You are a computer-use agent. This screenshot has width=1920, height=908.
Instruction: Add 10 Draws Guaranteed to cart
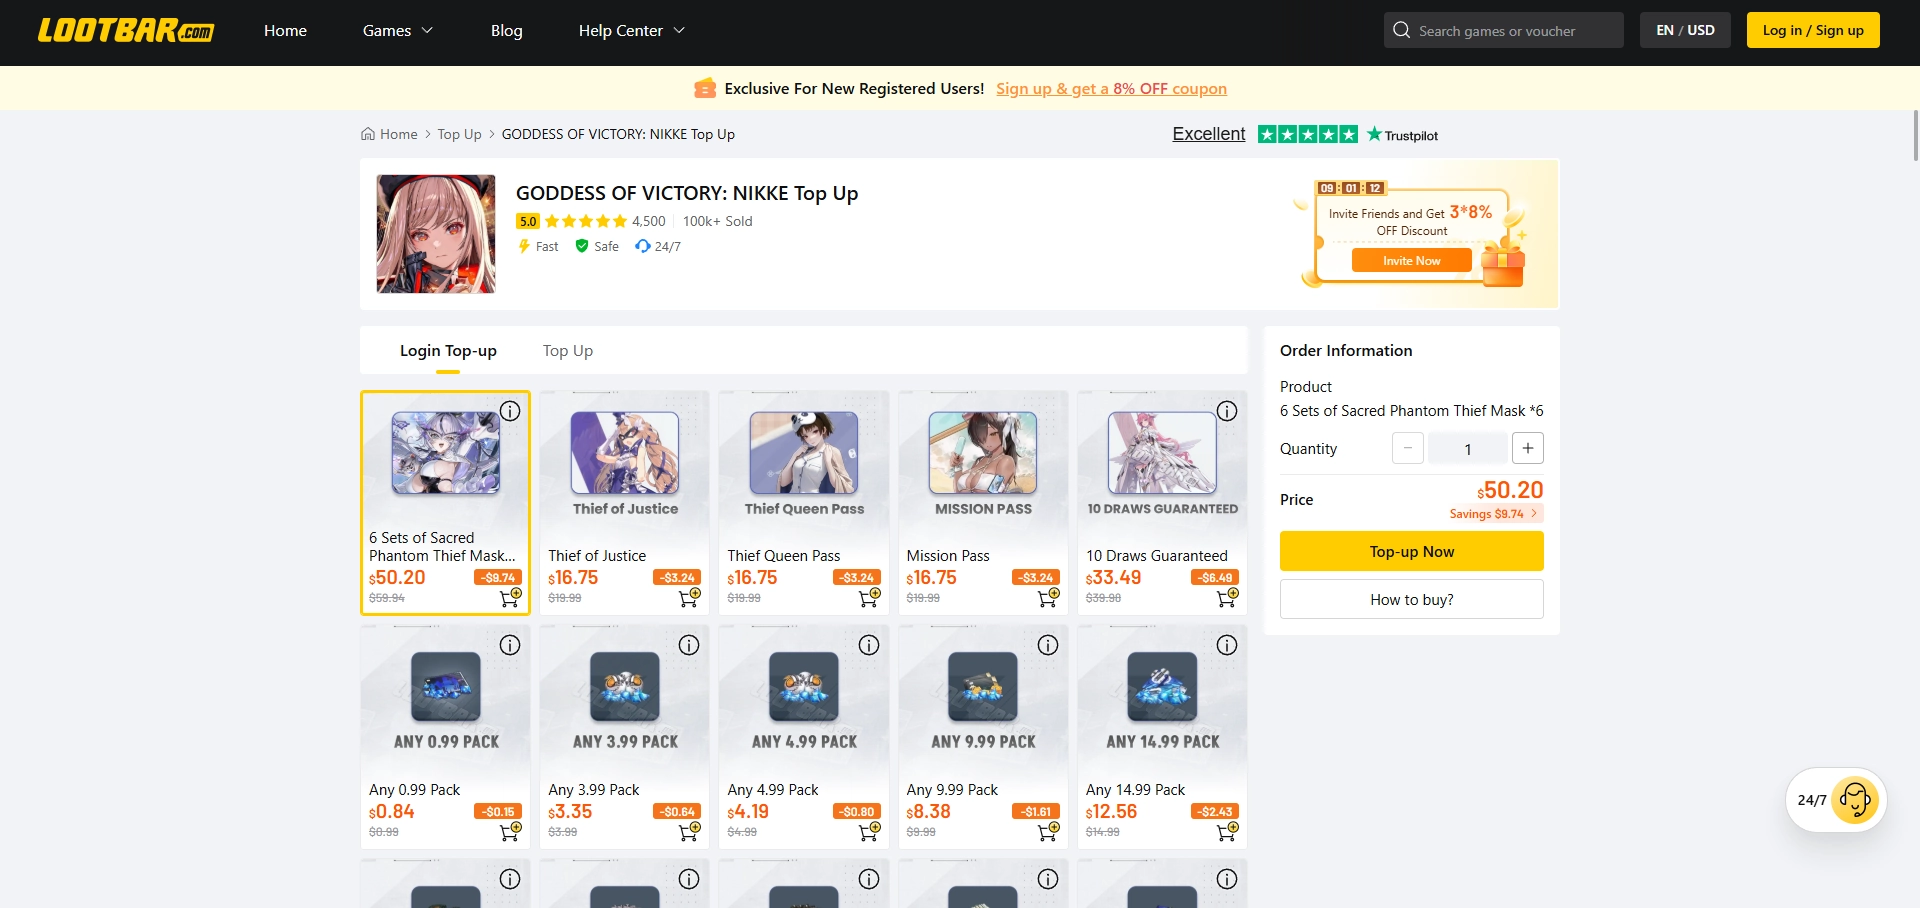point(1227,598)
